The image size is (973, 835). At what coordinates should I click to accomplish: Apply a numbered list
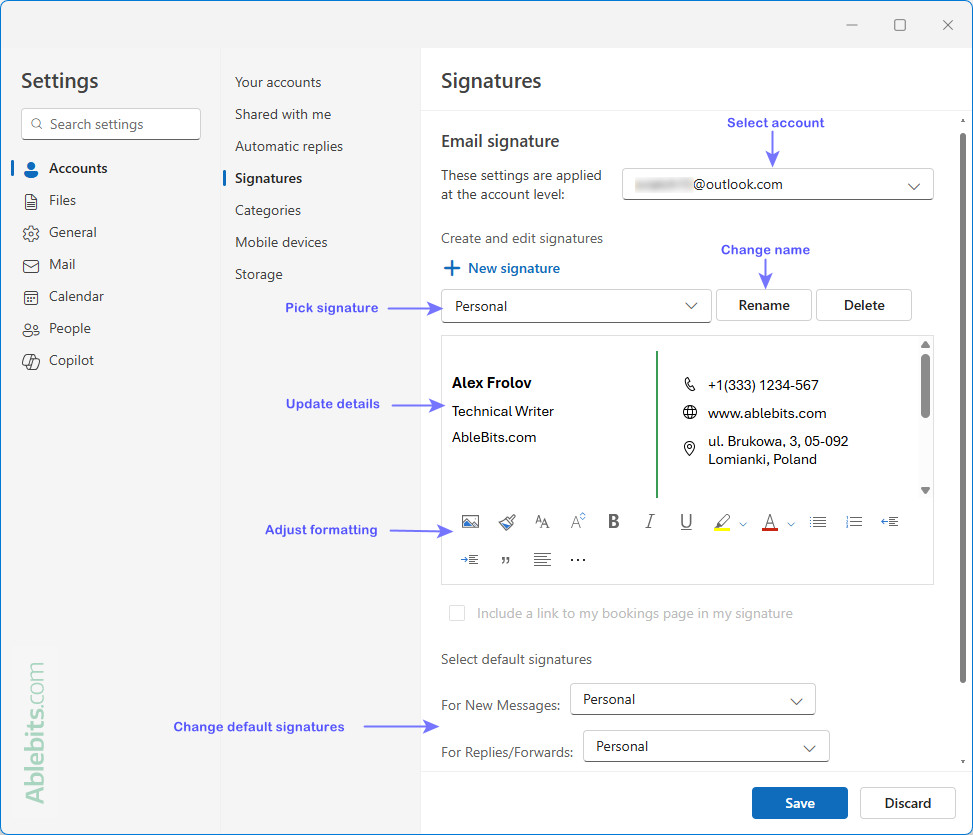coord(853,521)
